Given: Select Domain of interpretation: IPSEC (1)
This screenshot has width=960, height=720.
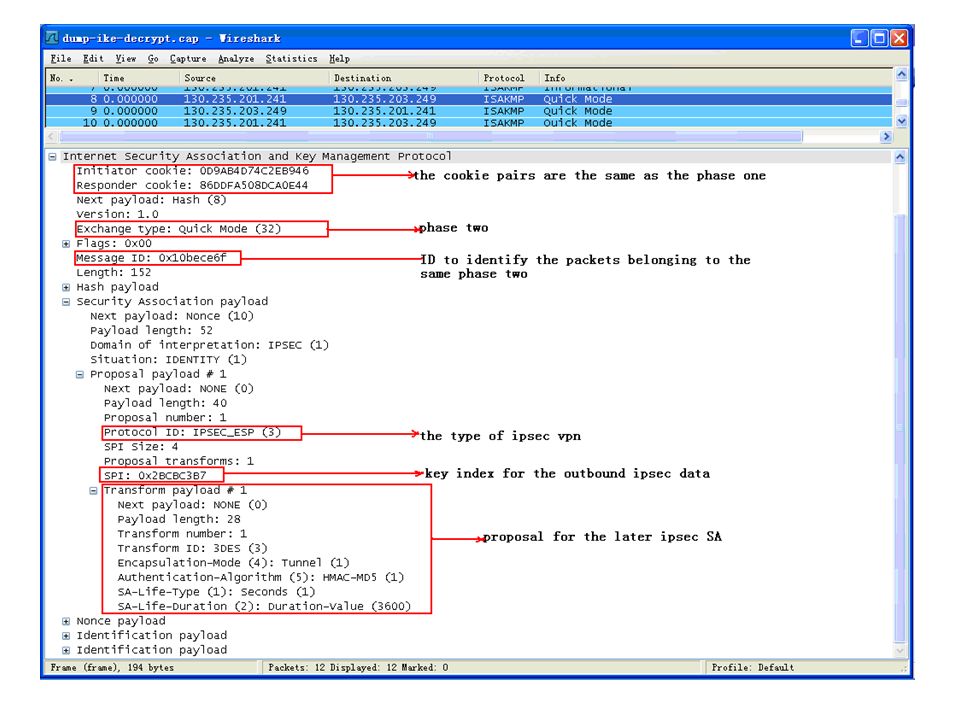Looking at the screenshot, I should 209,345.
